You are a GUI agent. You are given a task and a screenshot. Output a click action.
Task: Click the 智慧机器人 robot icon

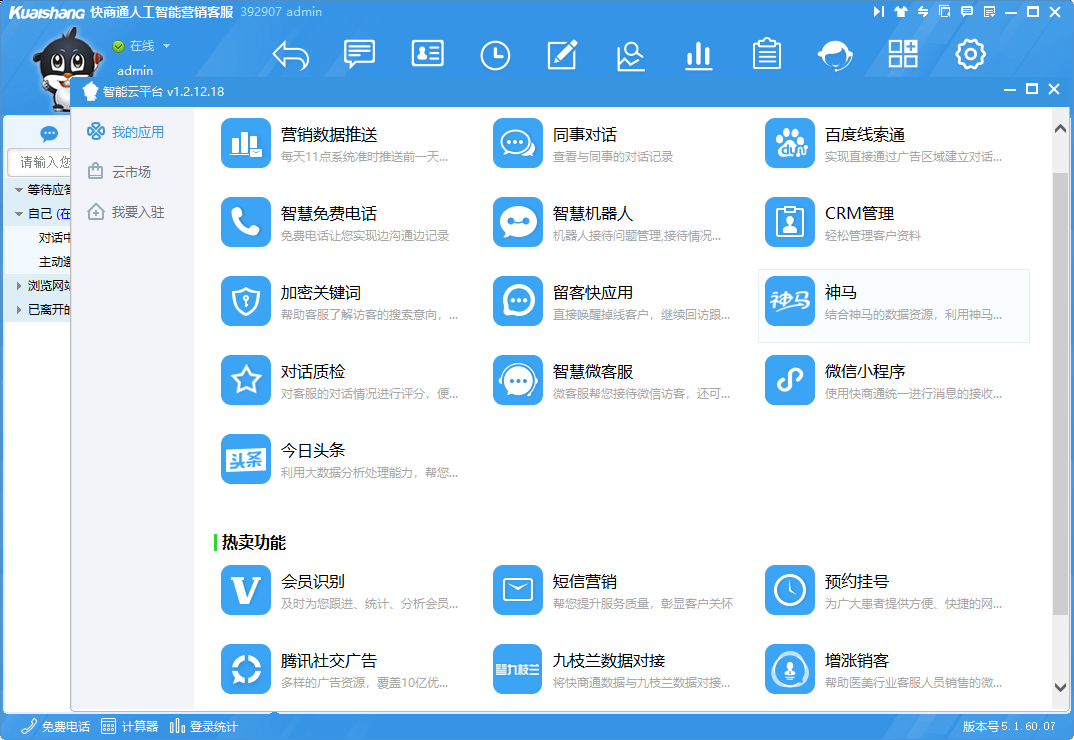click(518, 222)
